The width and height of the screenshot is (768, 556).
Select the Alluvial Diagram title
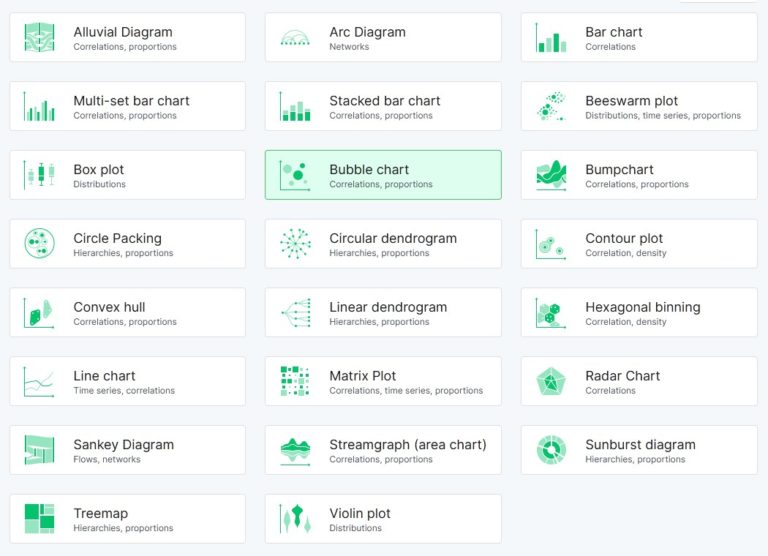[123, 32]
